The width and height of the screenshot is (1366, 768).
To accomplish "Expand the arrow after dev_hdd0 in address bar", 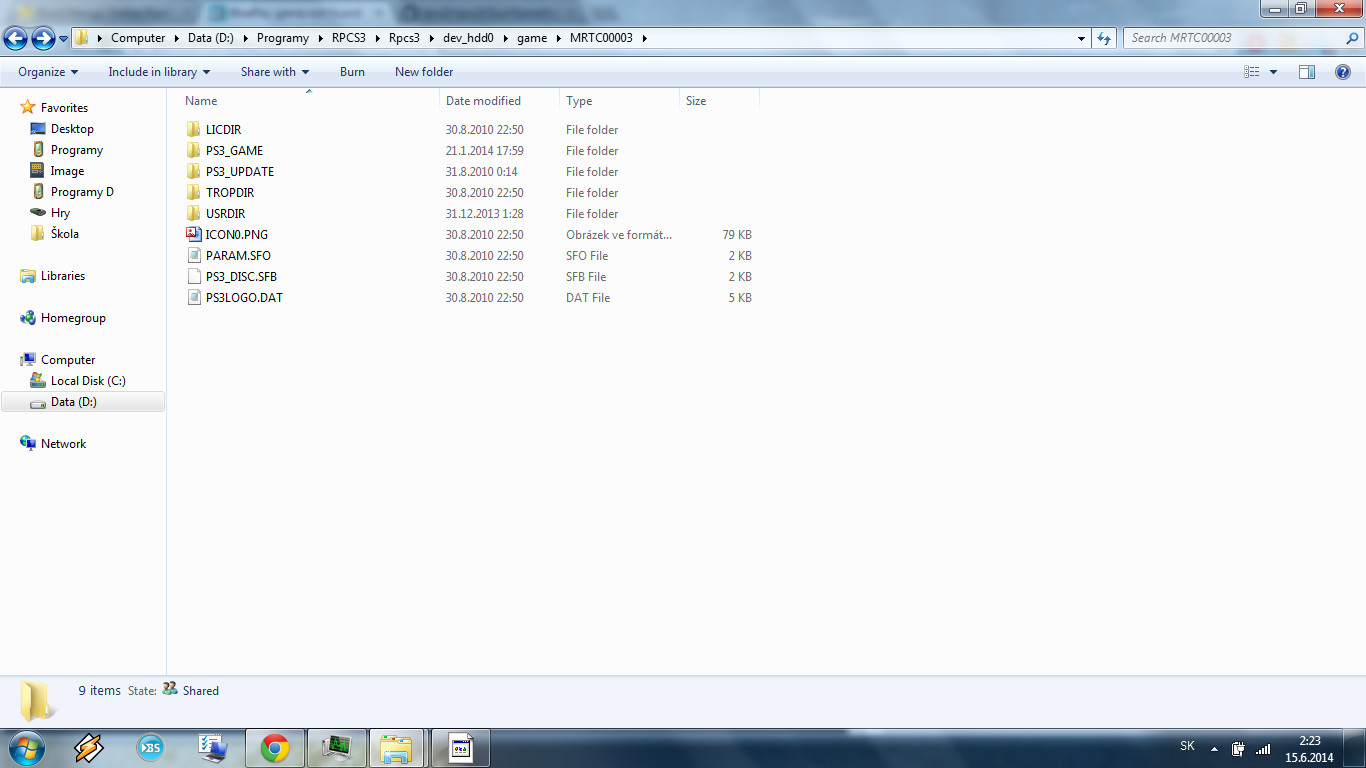I will click(x=506, y=38).
